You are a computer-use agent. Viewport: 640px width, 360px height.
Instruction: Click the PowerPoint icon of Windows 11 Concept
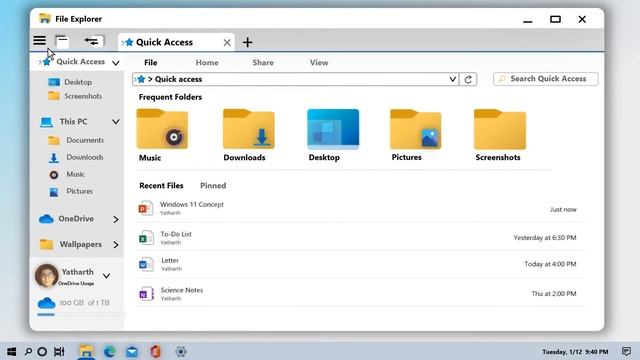coord(146,209)
